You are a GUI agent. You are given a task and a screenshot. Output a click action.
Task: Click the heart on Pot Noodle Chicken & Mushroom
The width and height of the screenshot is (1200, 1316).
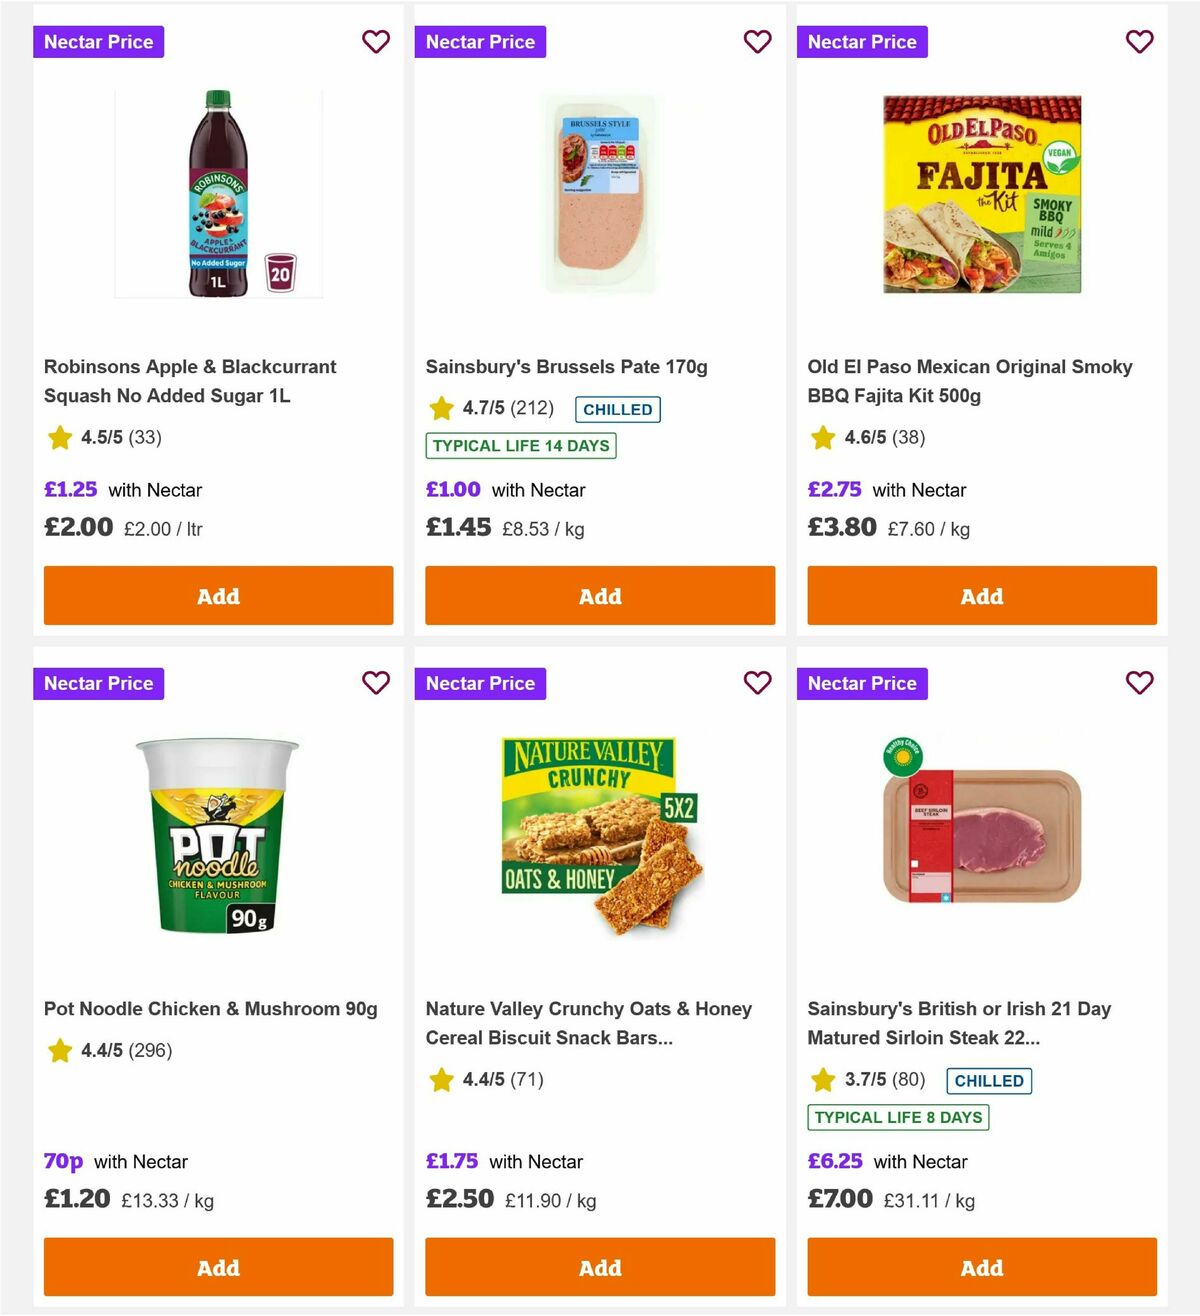pos(376,683)
